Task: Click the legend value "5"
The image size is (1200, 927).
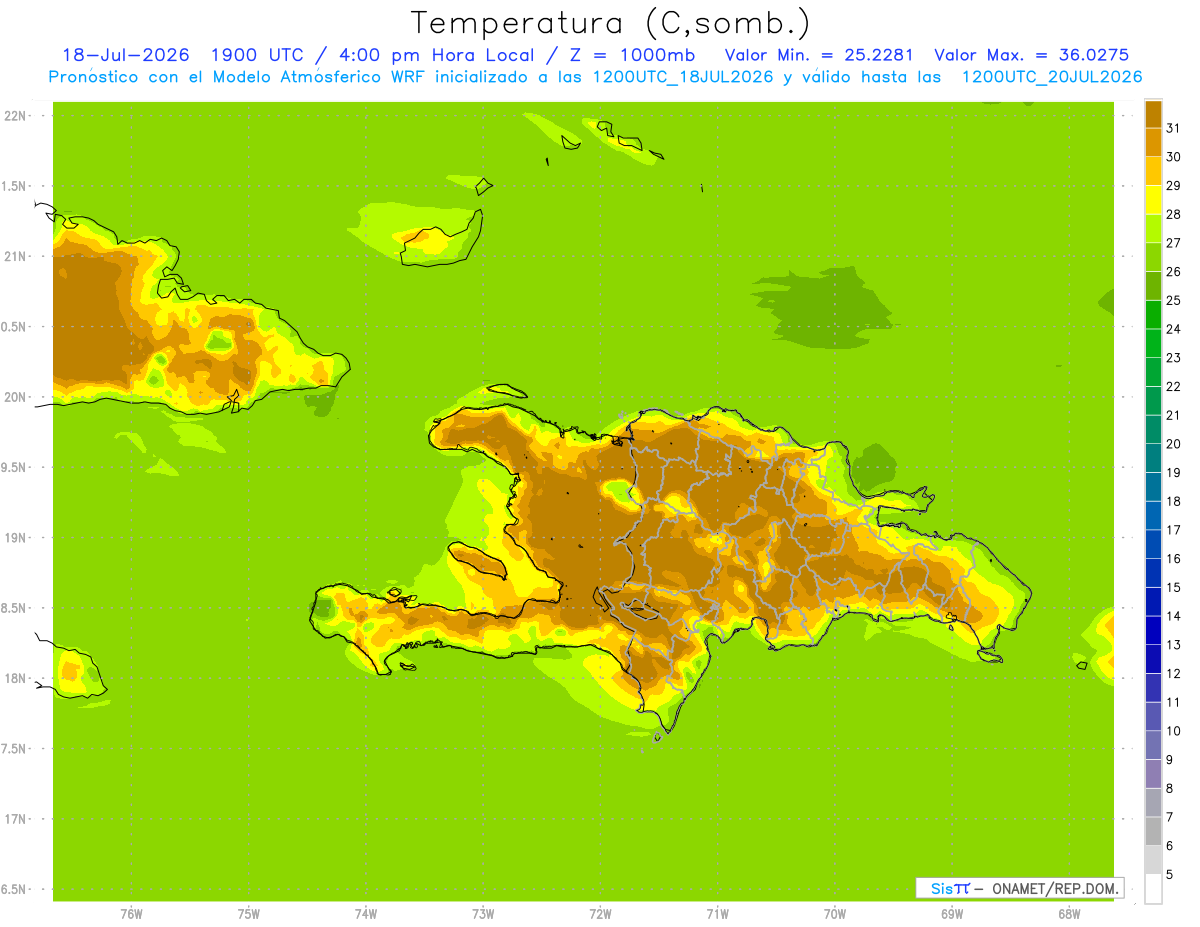Action: pos(1169,875)
